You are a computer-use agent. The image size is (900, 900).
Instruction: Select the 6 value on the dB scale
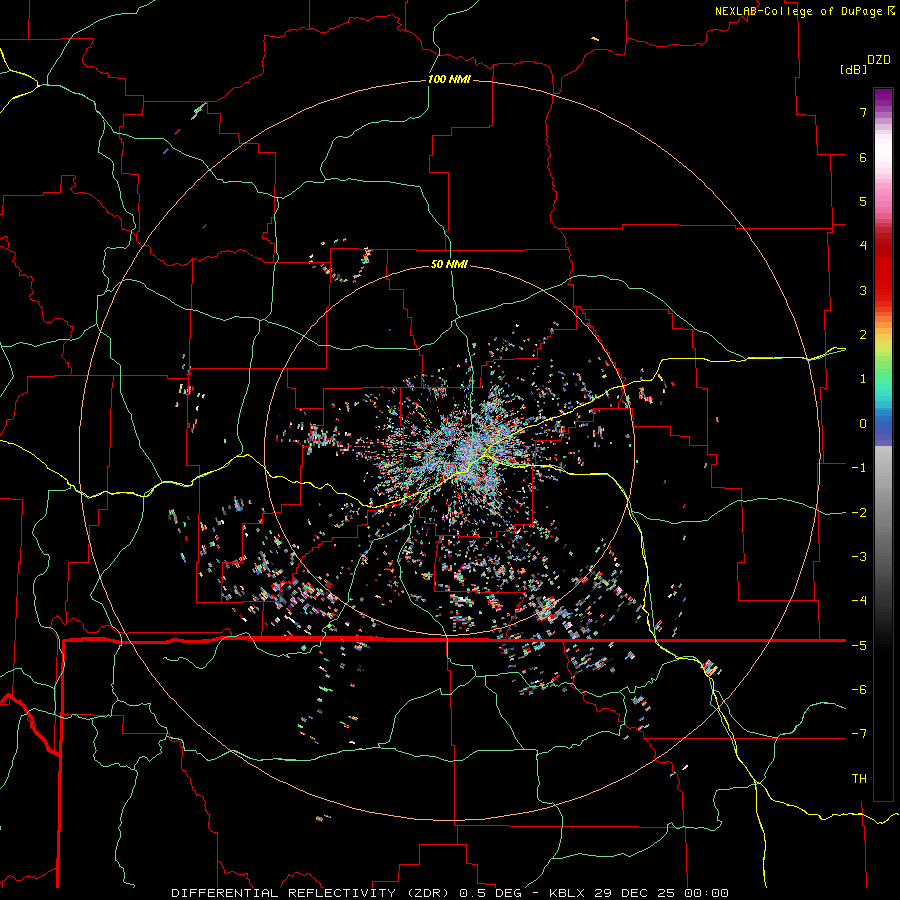863,157
